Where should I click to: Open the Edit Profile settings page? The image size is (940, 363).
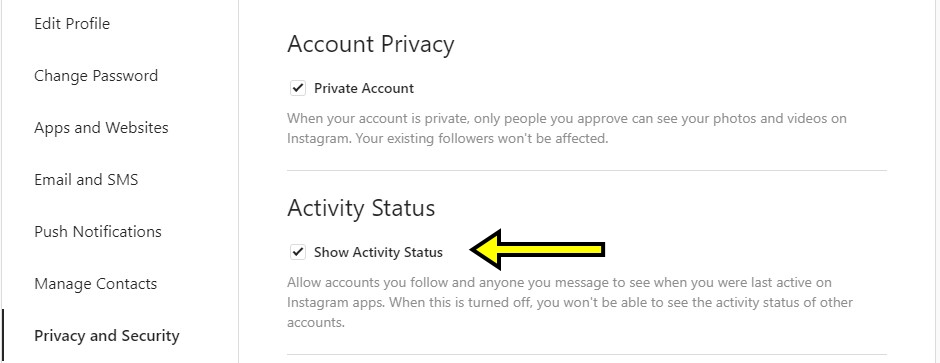[72, 24]
